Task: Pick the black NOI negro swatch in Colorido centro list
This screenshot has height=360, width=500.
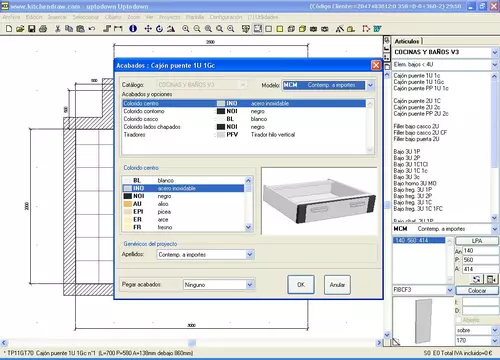Action: pyautogui.click(x=128, y=196)
